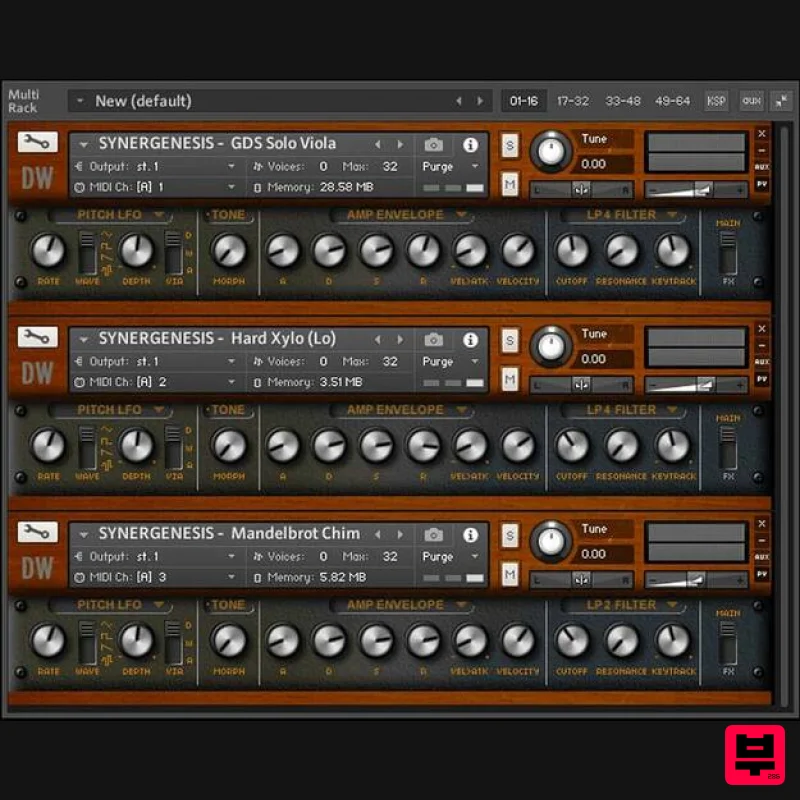This screenshot has width=800, height=800.
Task: Go to previous multi in Multi Rack header
Action: click(x=459, y=101)
